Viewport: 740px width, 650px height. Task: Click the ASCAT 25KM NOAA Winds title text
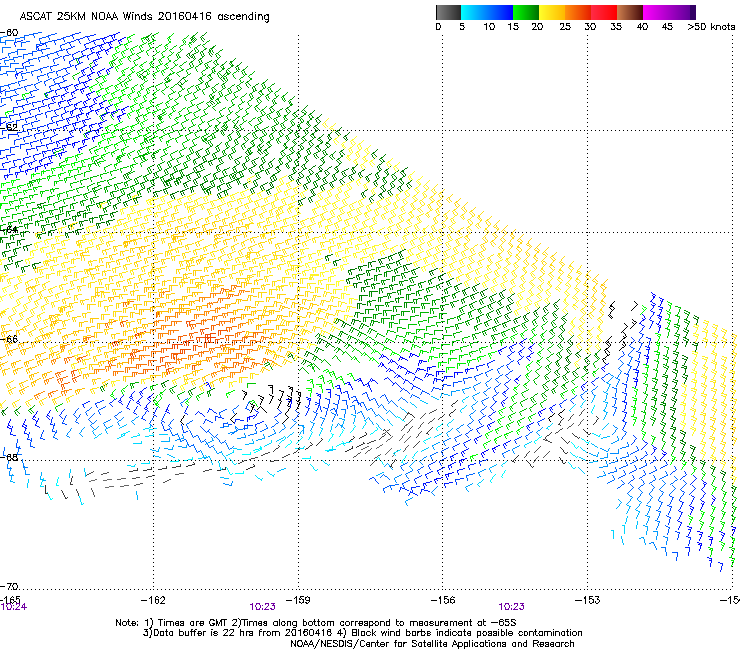[x=144, y=17]
